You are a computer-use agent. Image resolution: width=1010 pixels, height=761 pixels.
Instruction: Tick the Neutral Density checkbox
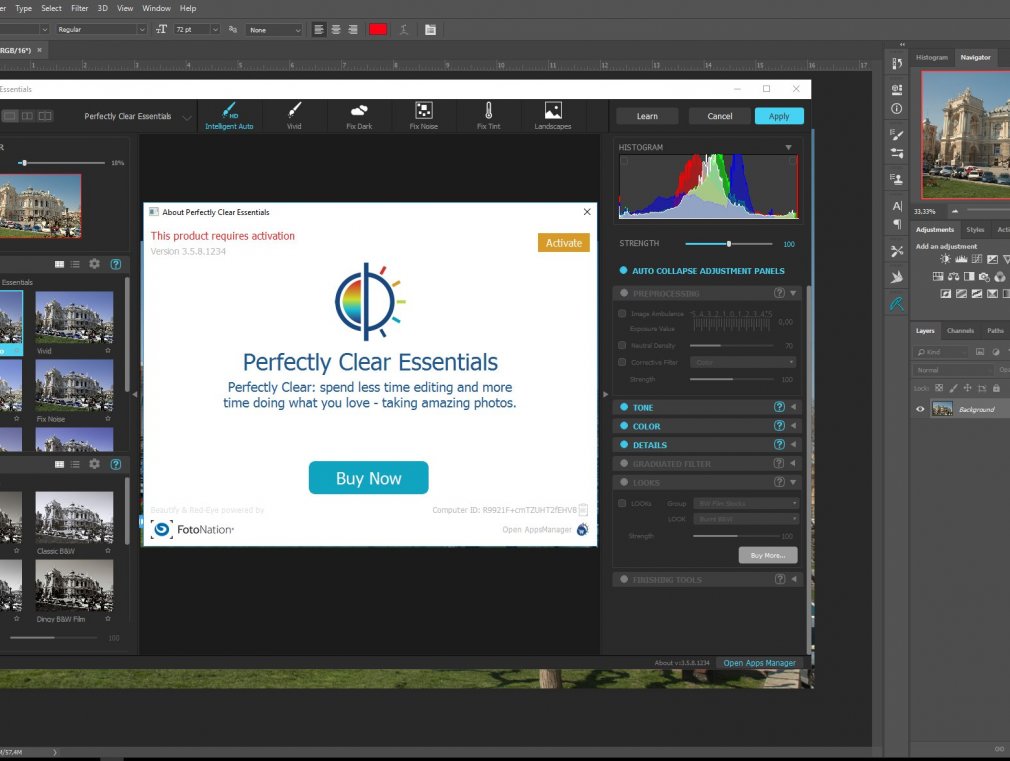click(x=622, y=345)
